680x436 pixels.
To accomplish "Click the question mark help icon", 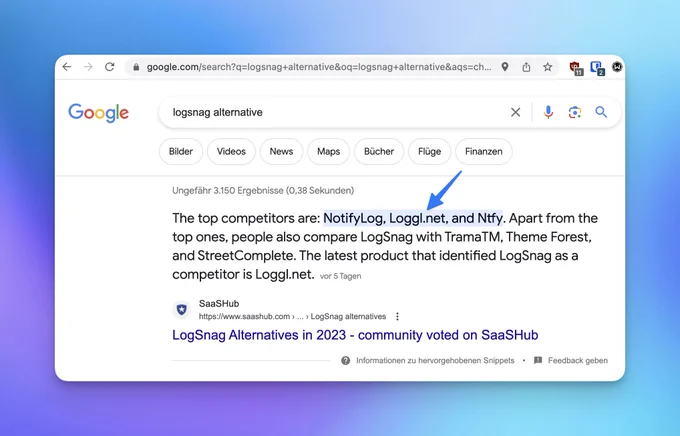I will (346, 361).
